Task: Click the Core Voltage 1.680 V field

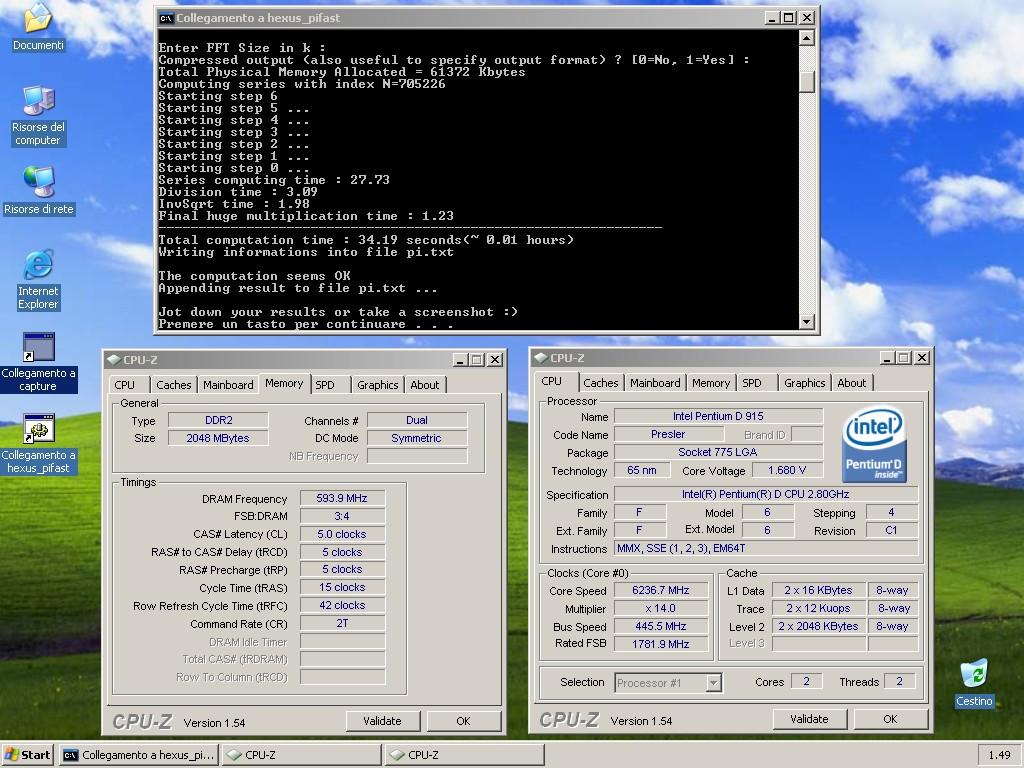Action: tap(787, 470)
